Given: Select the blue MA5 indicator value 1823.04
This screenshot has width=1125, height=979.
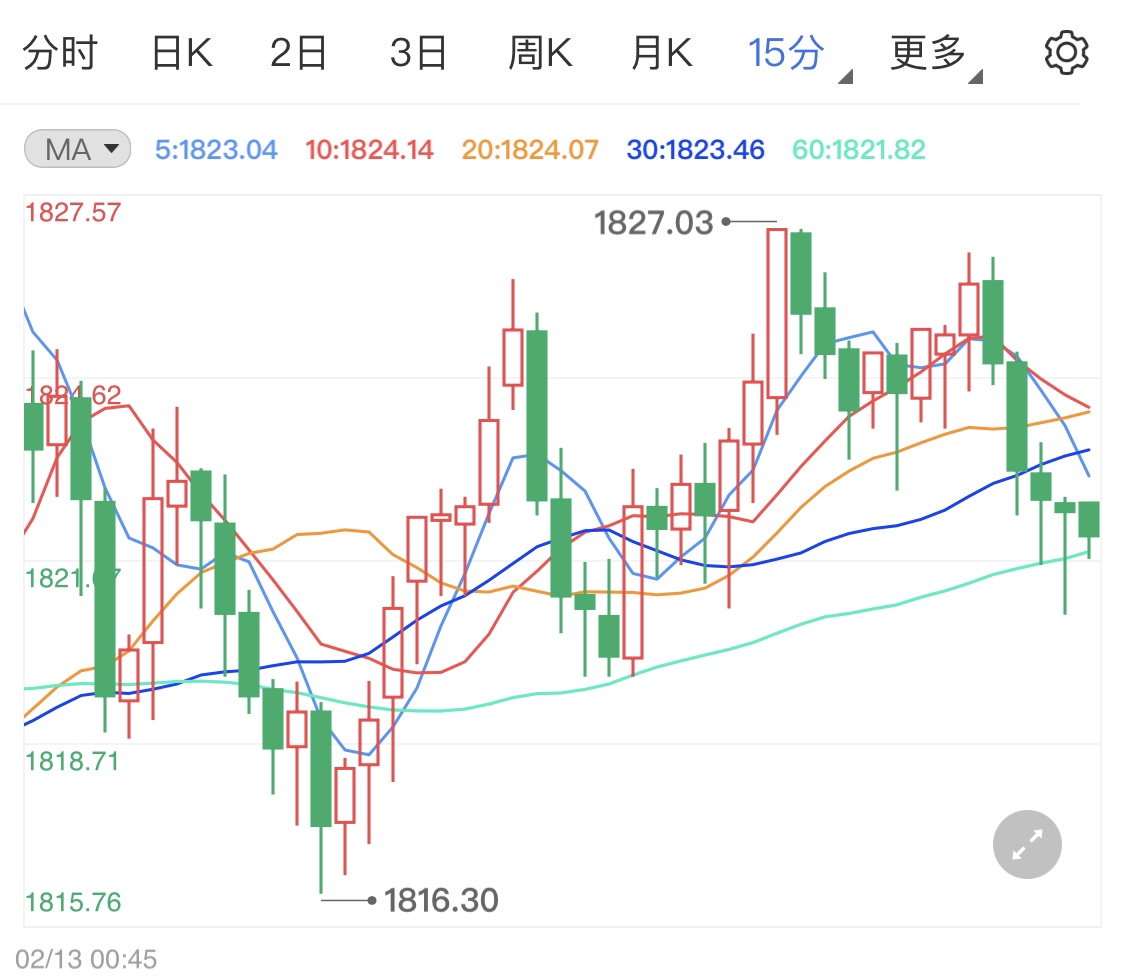Looking at the screenshot, I should 216,149.
